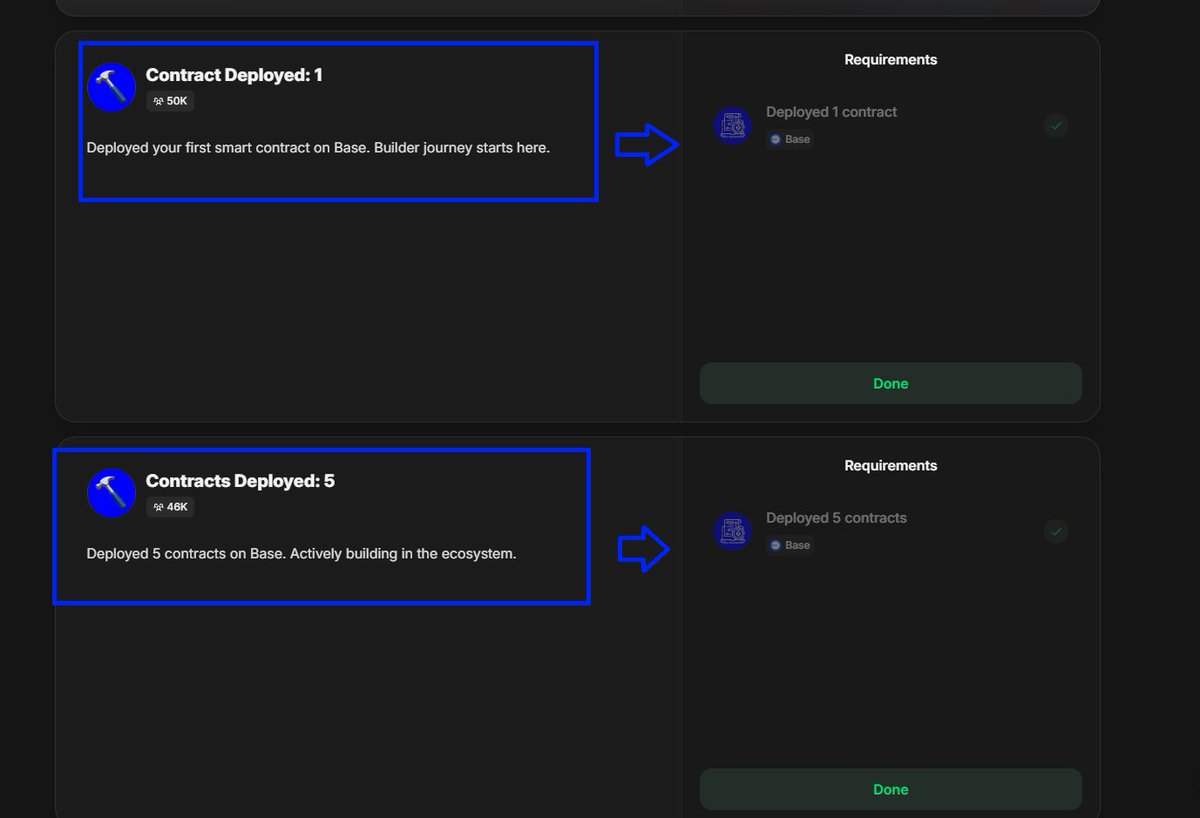Viewport: 1200px width, 818px height.
Task: Click the title Contract Deployed: 1
Action: (234, 75)
